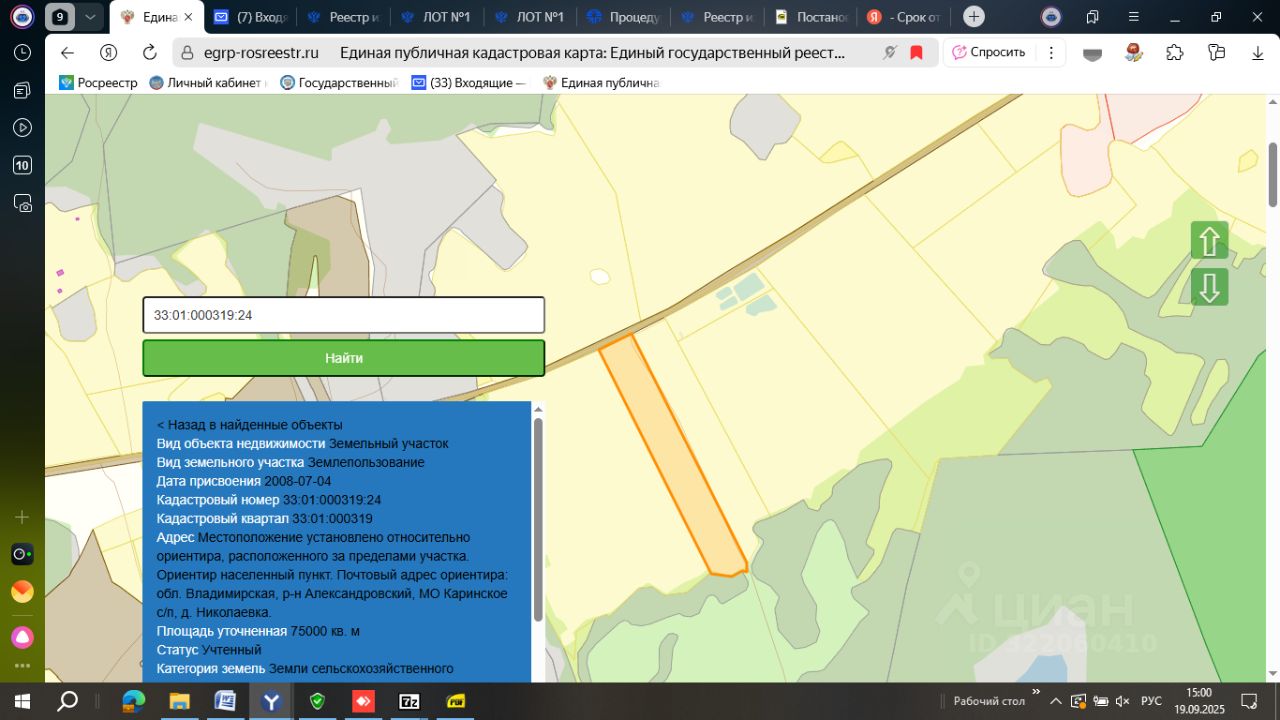Open File Explorer from the taskbar
The width and height of the screenshot is (1280, 720).
click(179, 701)
